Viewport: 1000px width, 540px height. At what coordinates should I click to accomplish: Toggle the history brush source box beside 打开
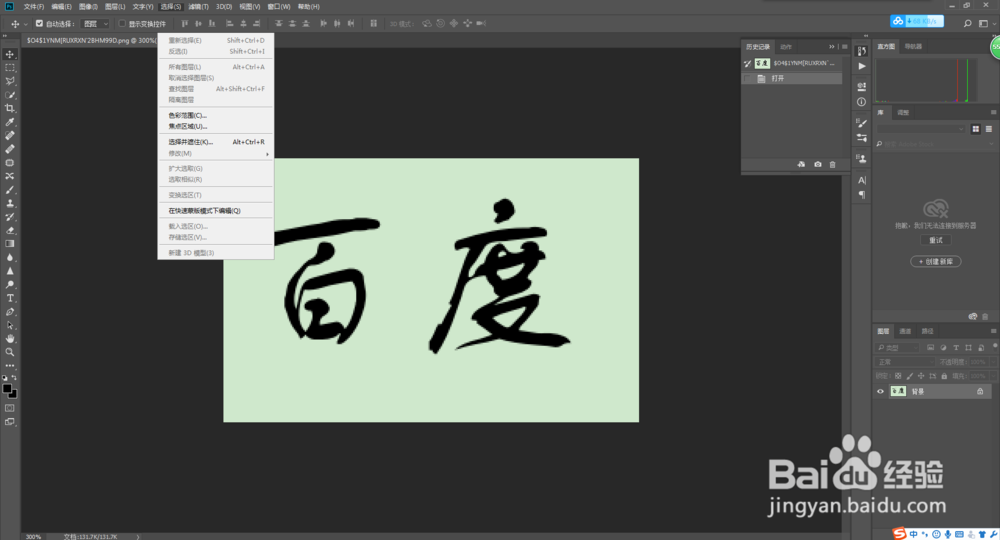tap(747, 78)
